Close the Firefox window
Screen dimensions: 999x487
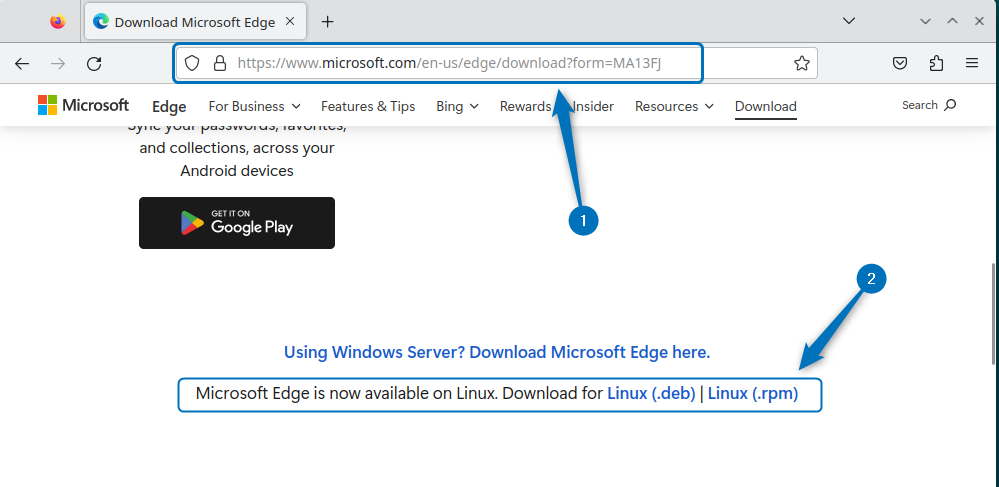pyautogui.click(x=979, y=21)
